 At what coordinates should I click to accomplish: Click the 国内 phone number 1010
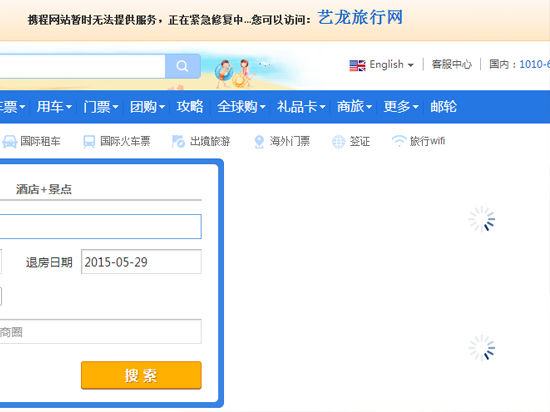535,65
